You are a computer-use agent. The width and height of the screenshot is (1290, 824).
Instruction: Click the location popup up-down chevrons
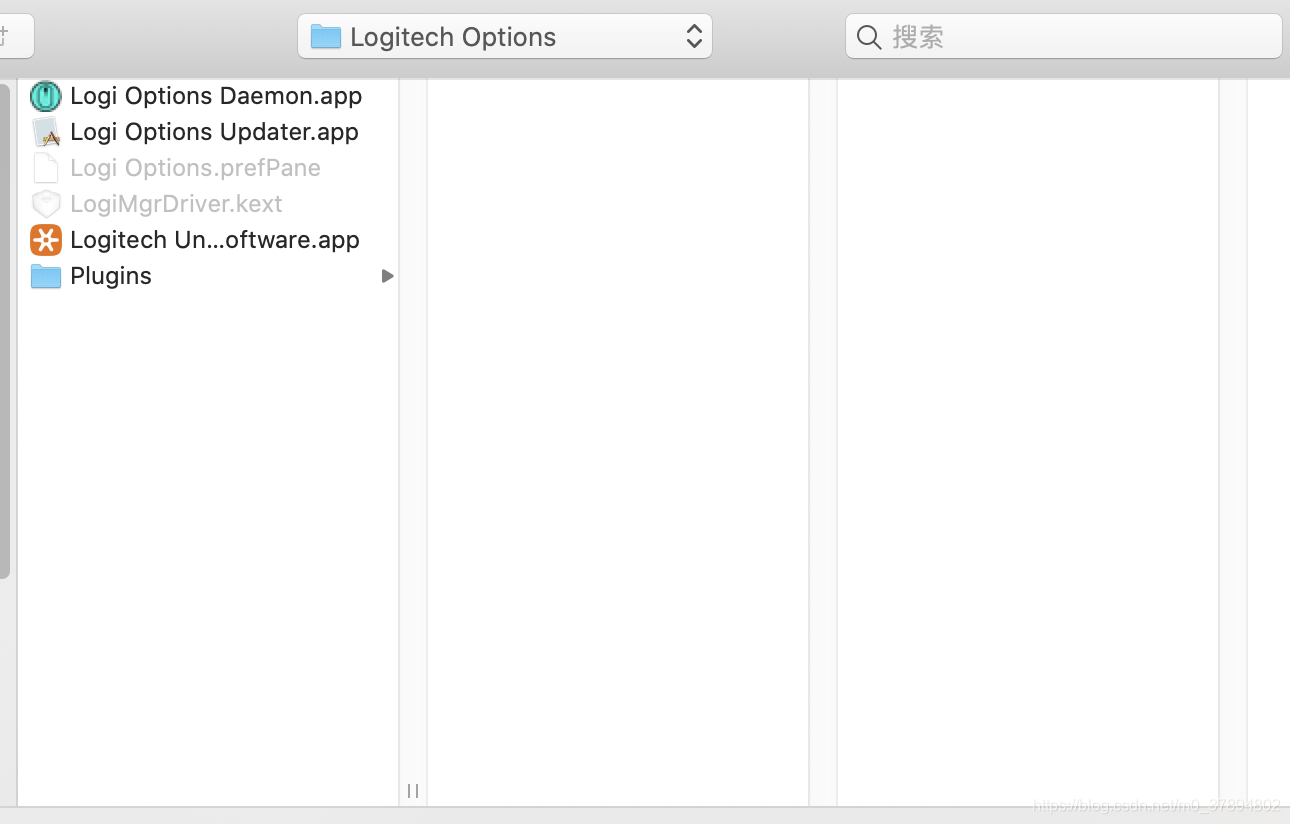pyautogui.click(x=694, y=37)
